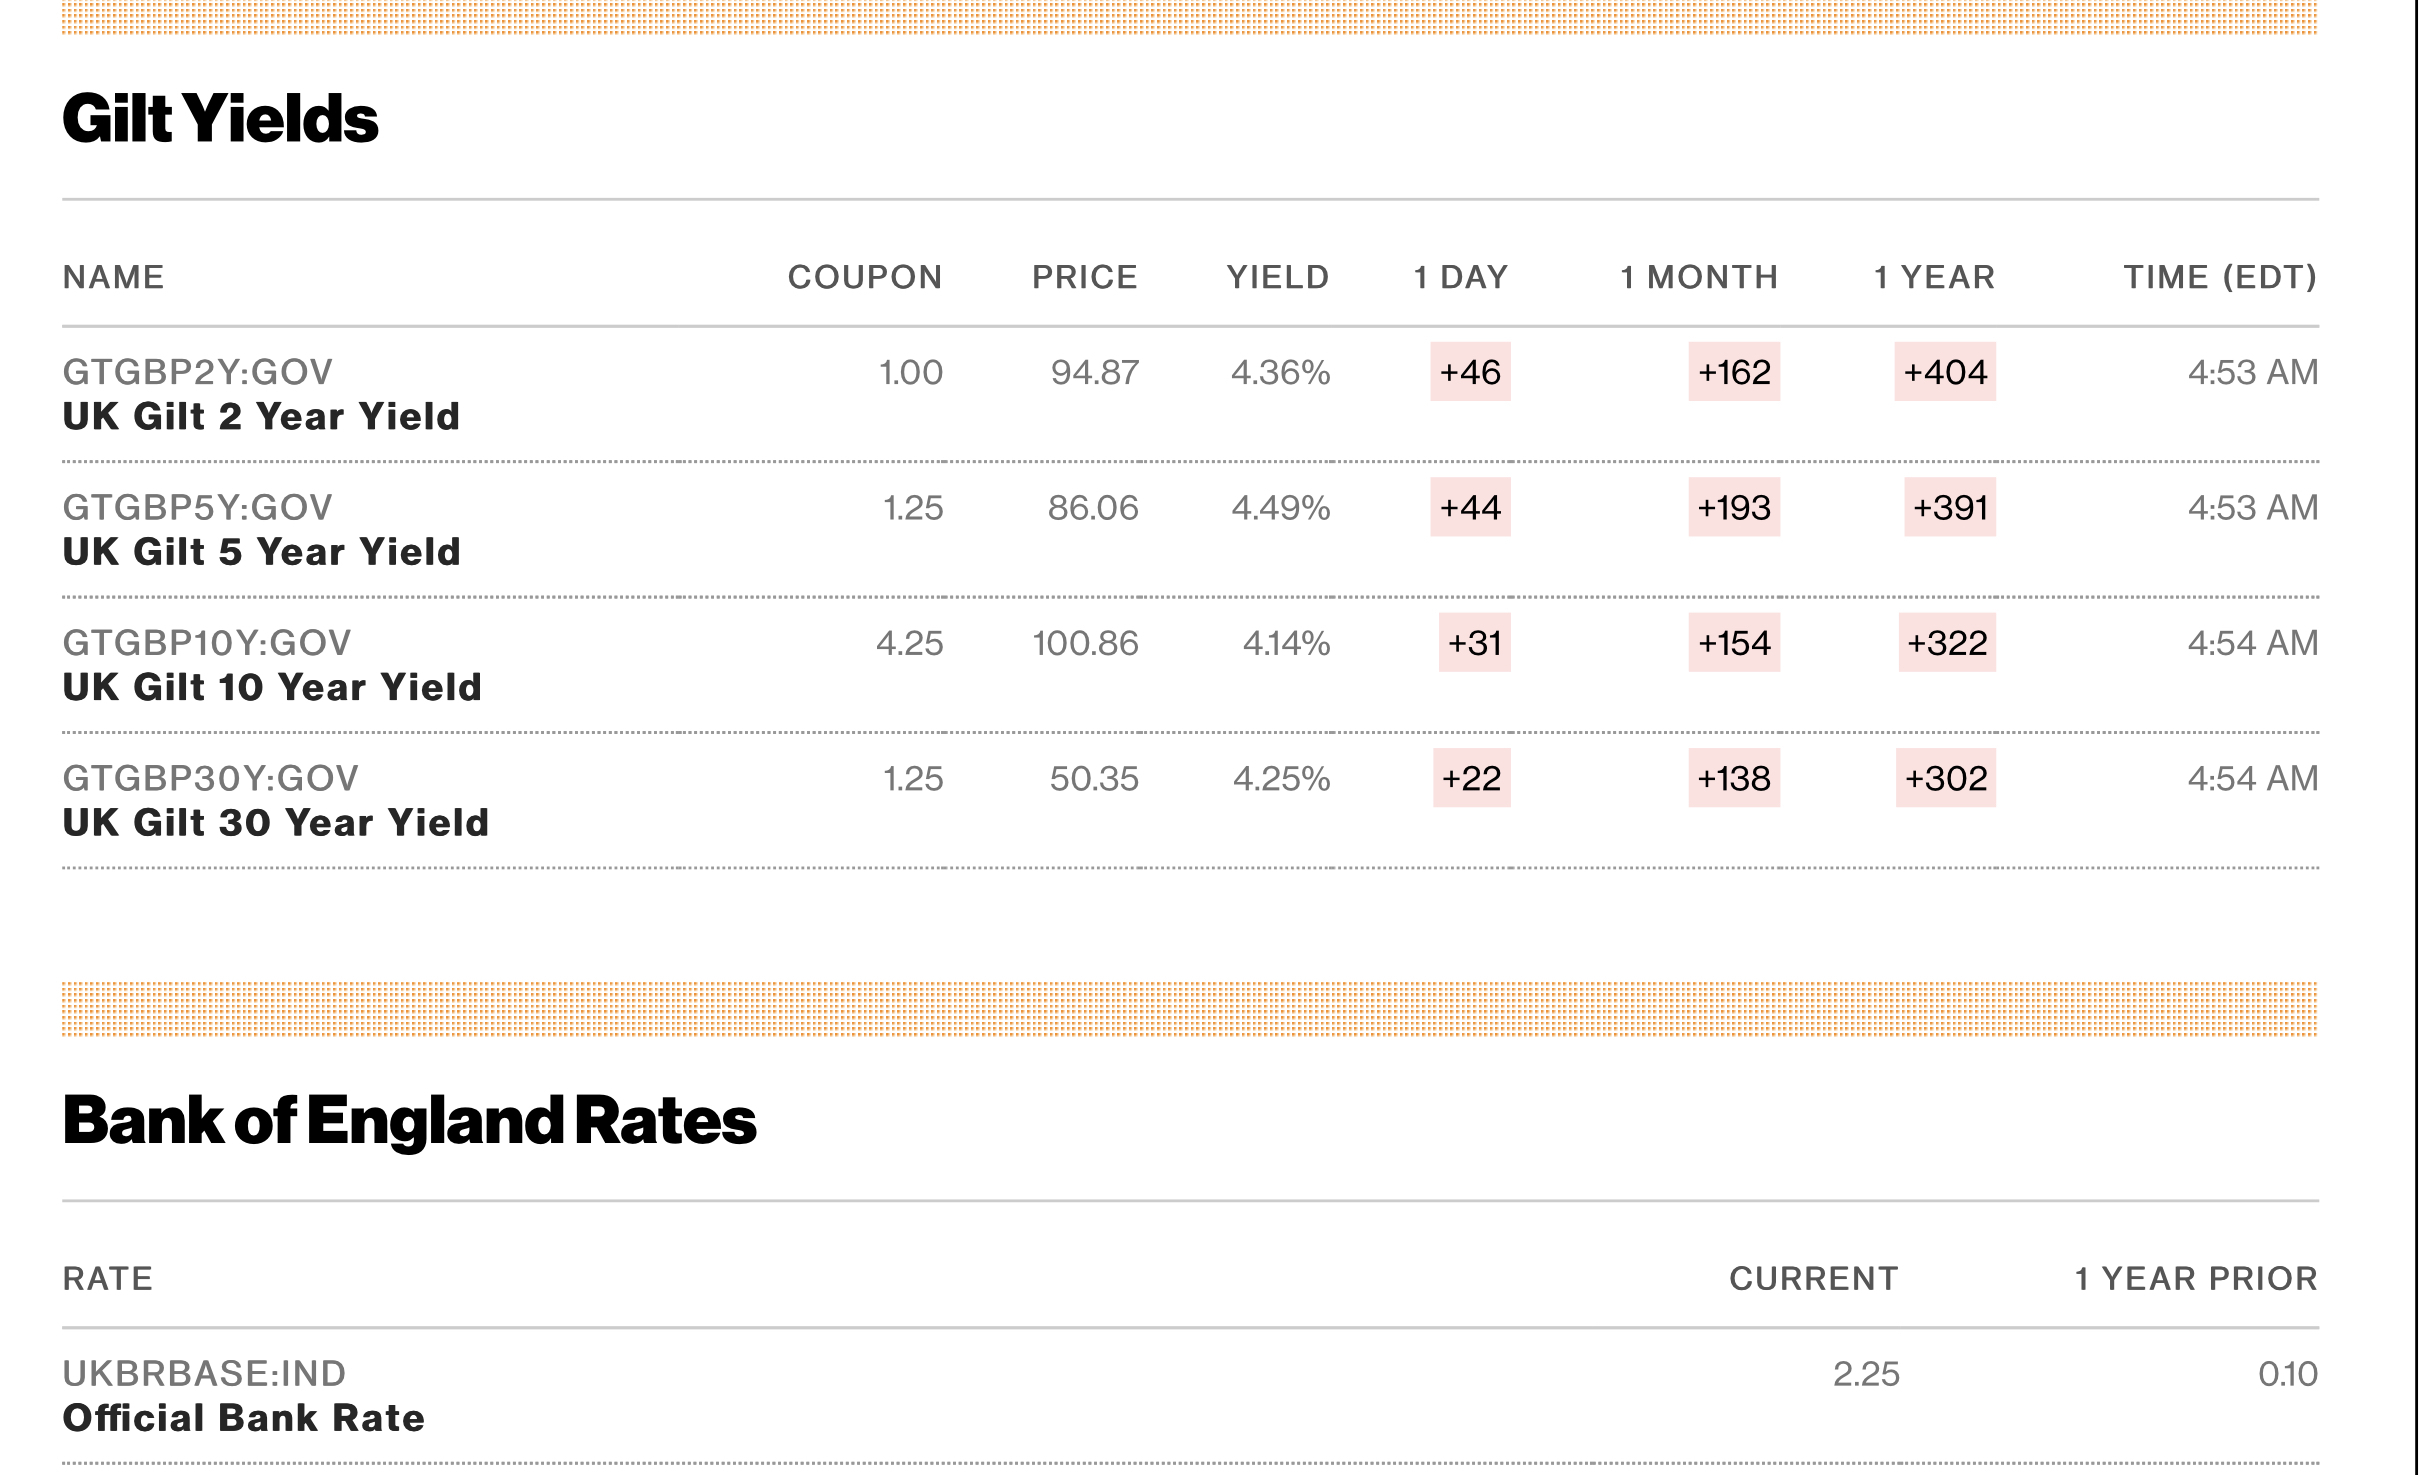Click the +46 one-day change
This screenshot has height=1475, width=2427.
(1470, 372)
